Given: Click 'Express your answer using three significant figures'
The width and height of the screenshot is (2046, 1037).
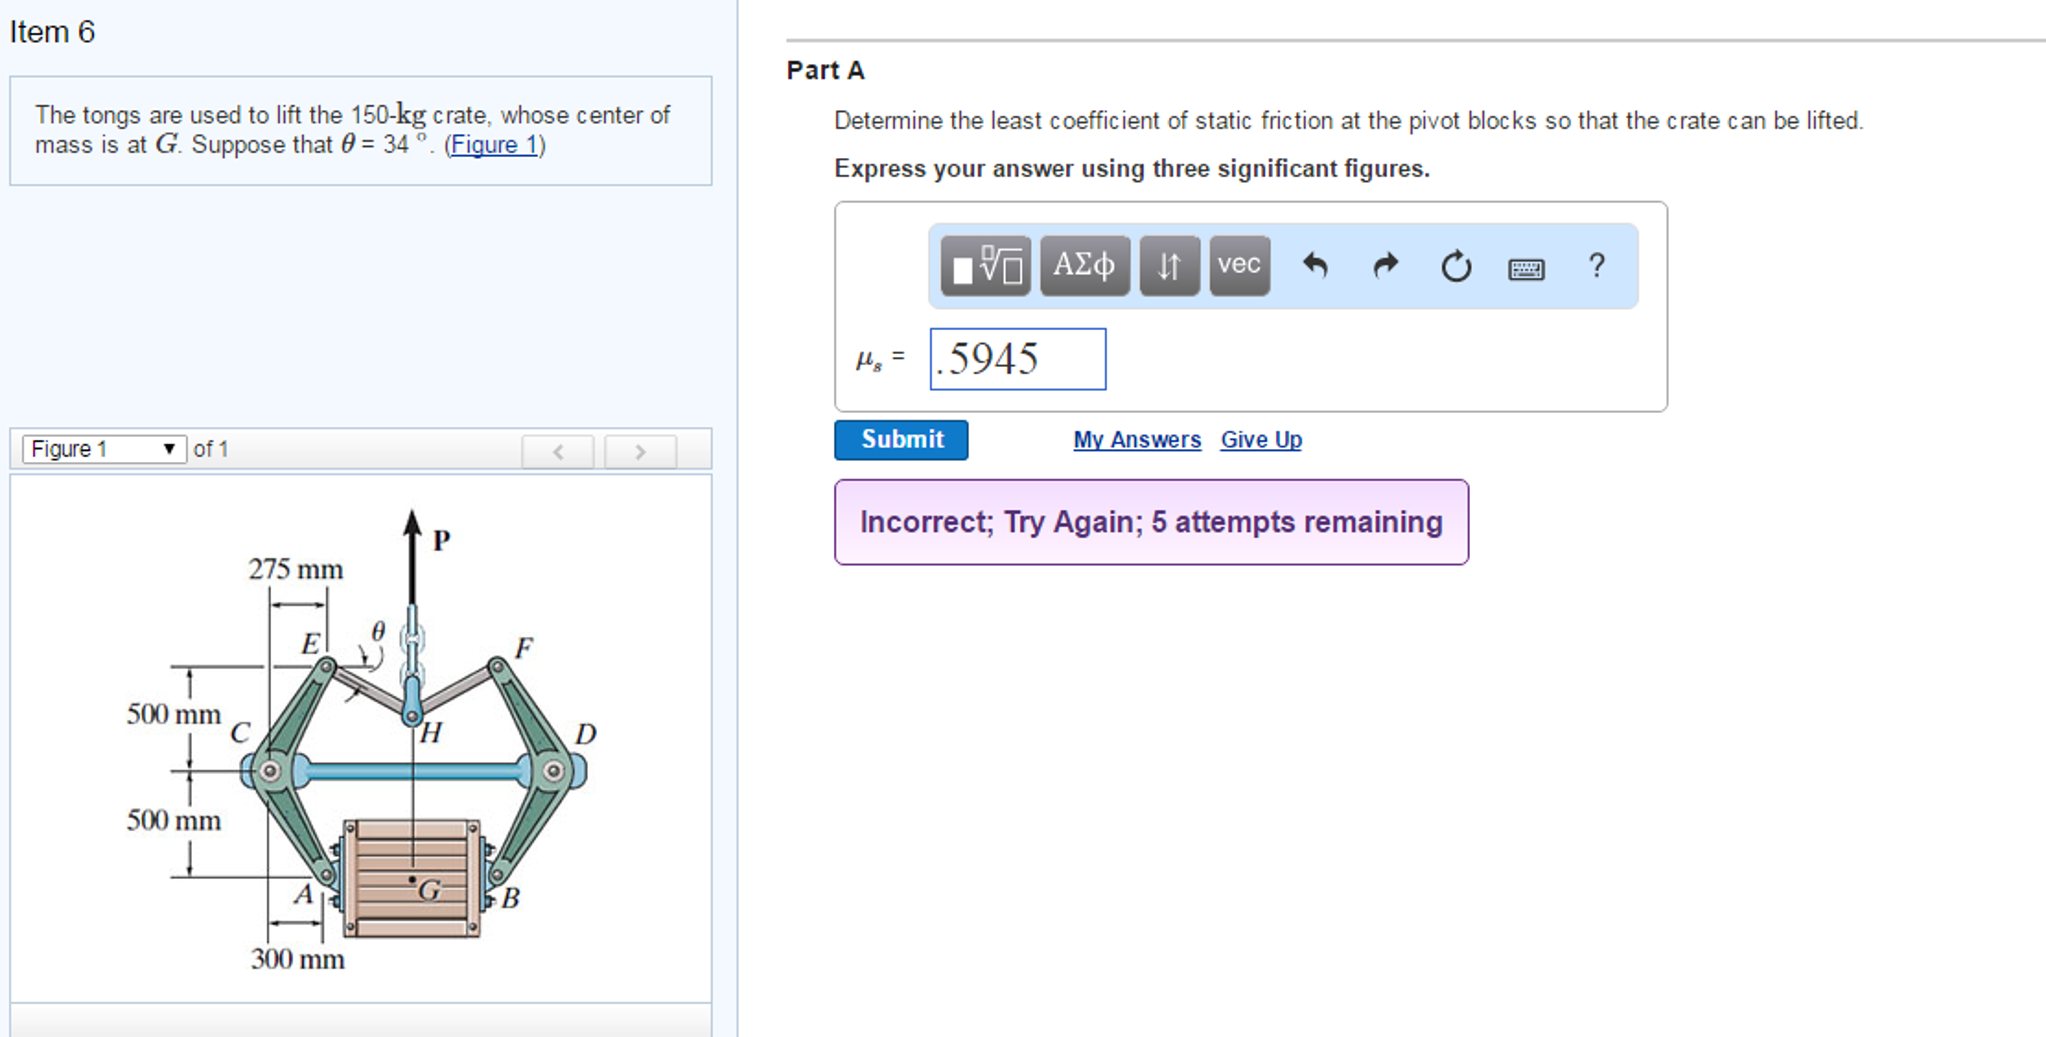Looking at the screenshot, I should pyautogui.click(x=1132, y=169).
